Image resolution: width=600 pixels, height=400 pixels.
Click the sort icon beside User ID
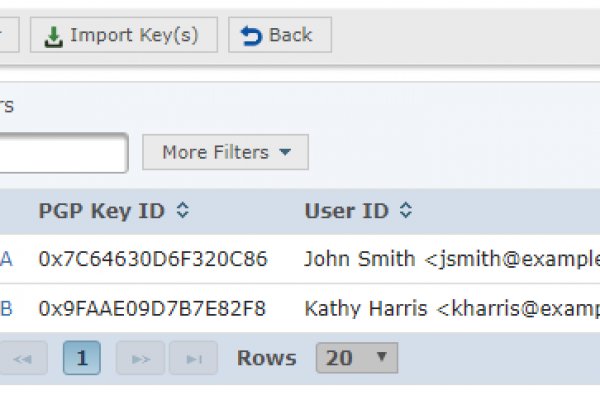coord(406,211)
